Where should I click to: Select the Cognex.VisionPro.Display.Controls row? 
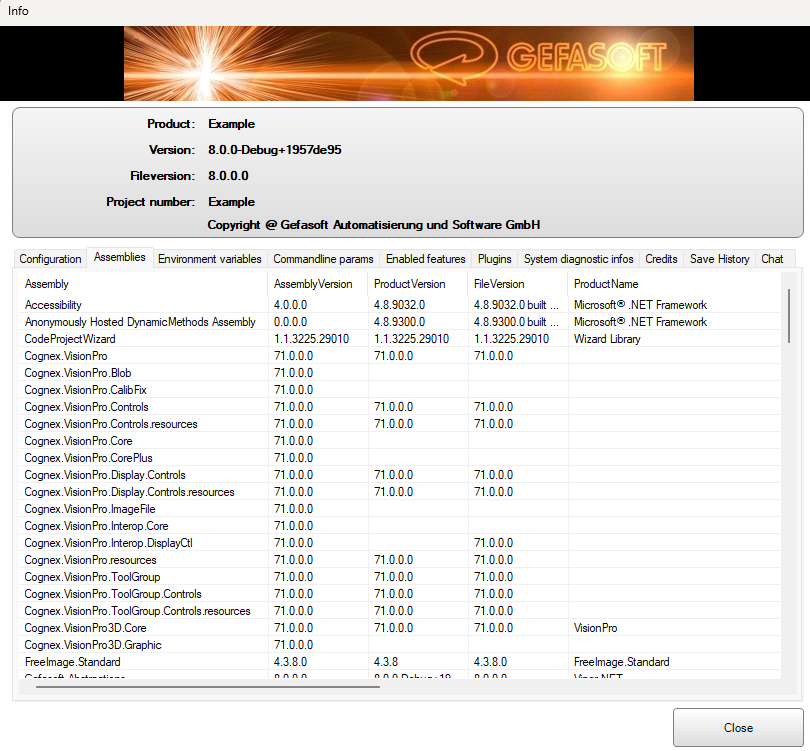400,475
